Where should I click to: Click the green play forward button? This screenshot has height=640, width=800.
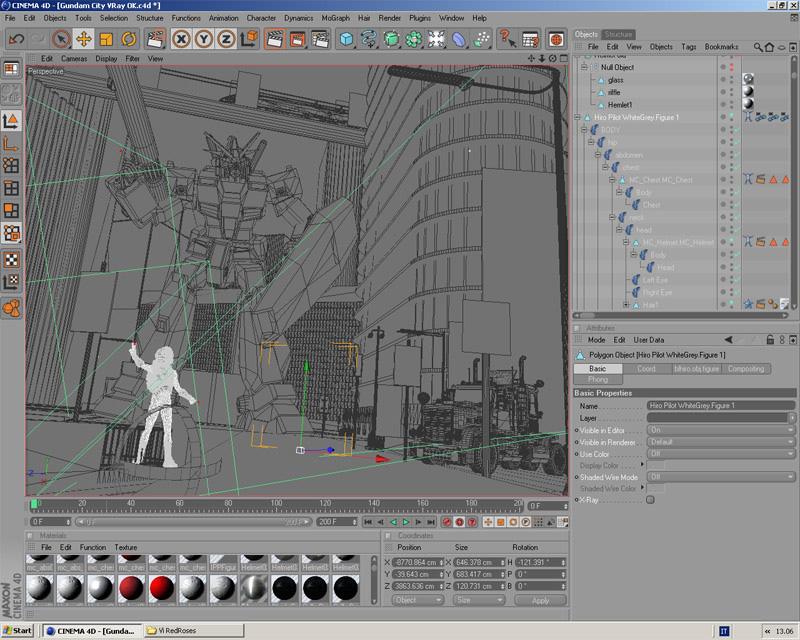click(x=406, y=522)
